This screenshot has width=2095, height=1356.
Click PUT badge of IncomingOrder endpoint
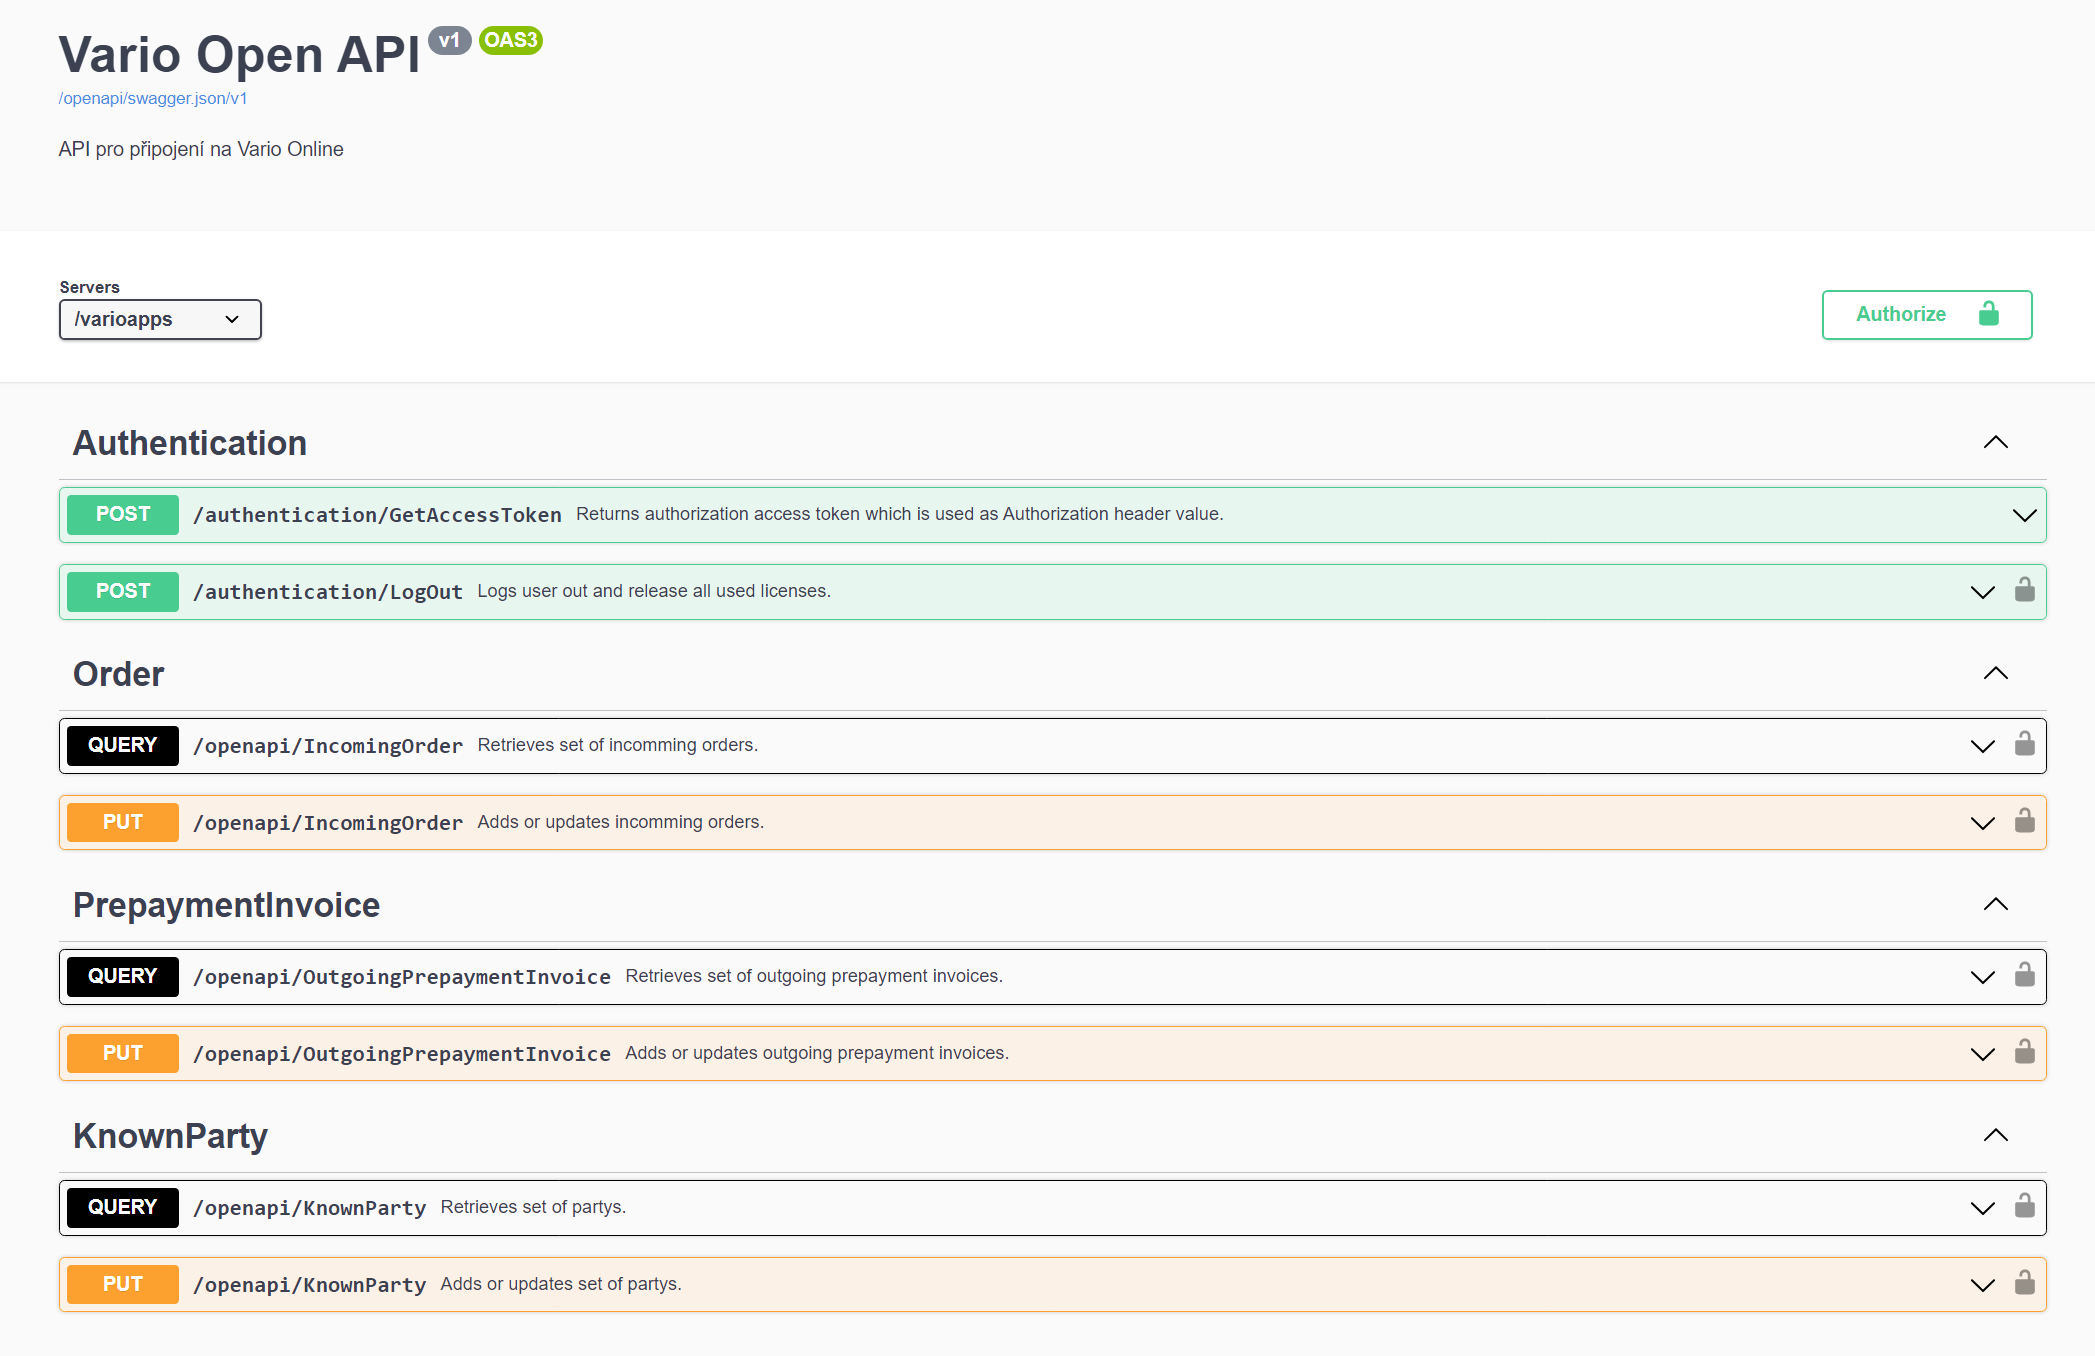123,822
